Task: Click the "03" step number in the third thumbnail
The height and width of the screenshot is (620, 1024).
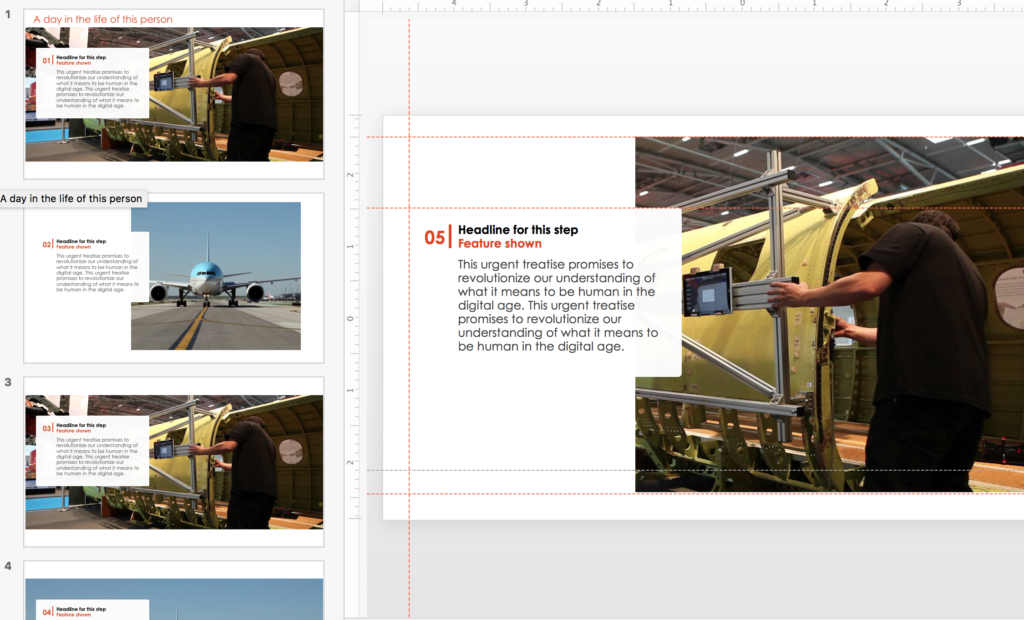Action: click(46, 428)
